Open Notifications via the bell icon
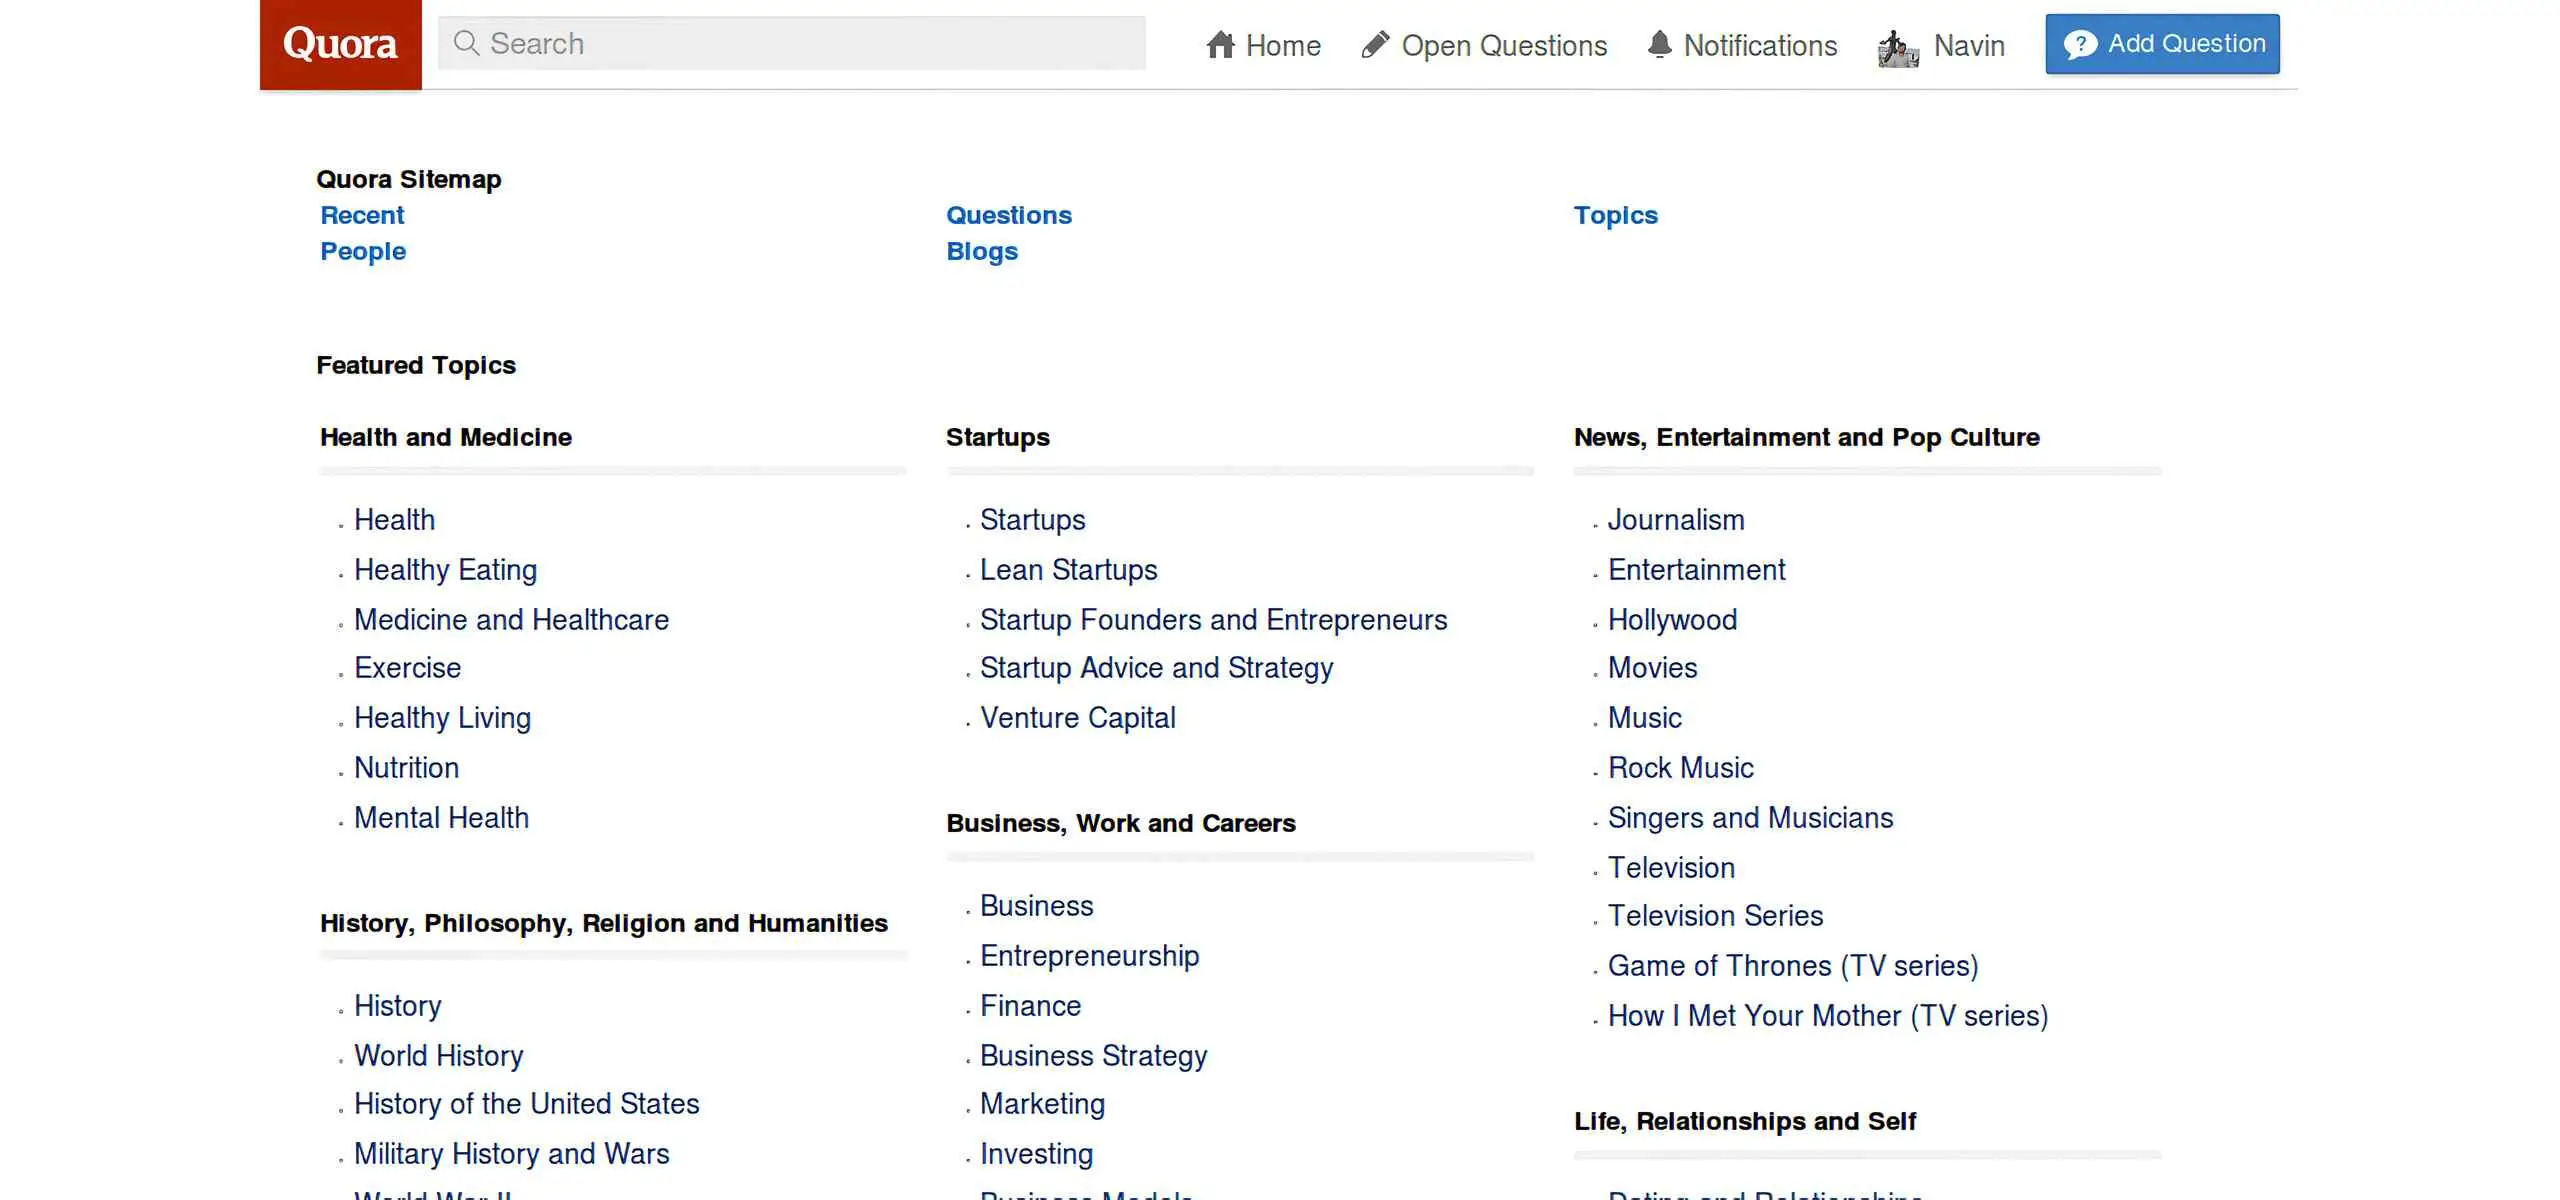The height and width of the screenshot is (1200, 2560). pos(1659,44)
